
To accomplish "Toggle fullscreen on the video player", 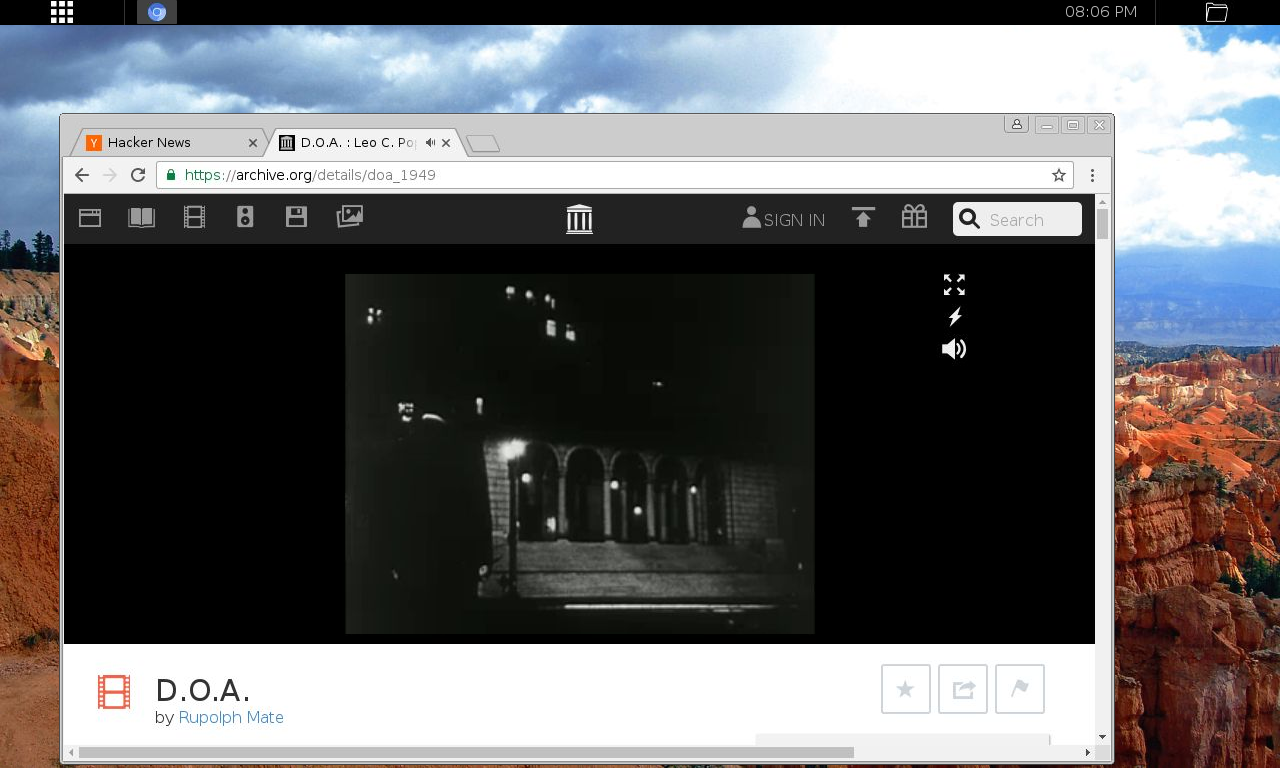I will pyautogui.click(x=953, y=285).
